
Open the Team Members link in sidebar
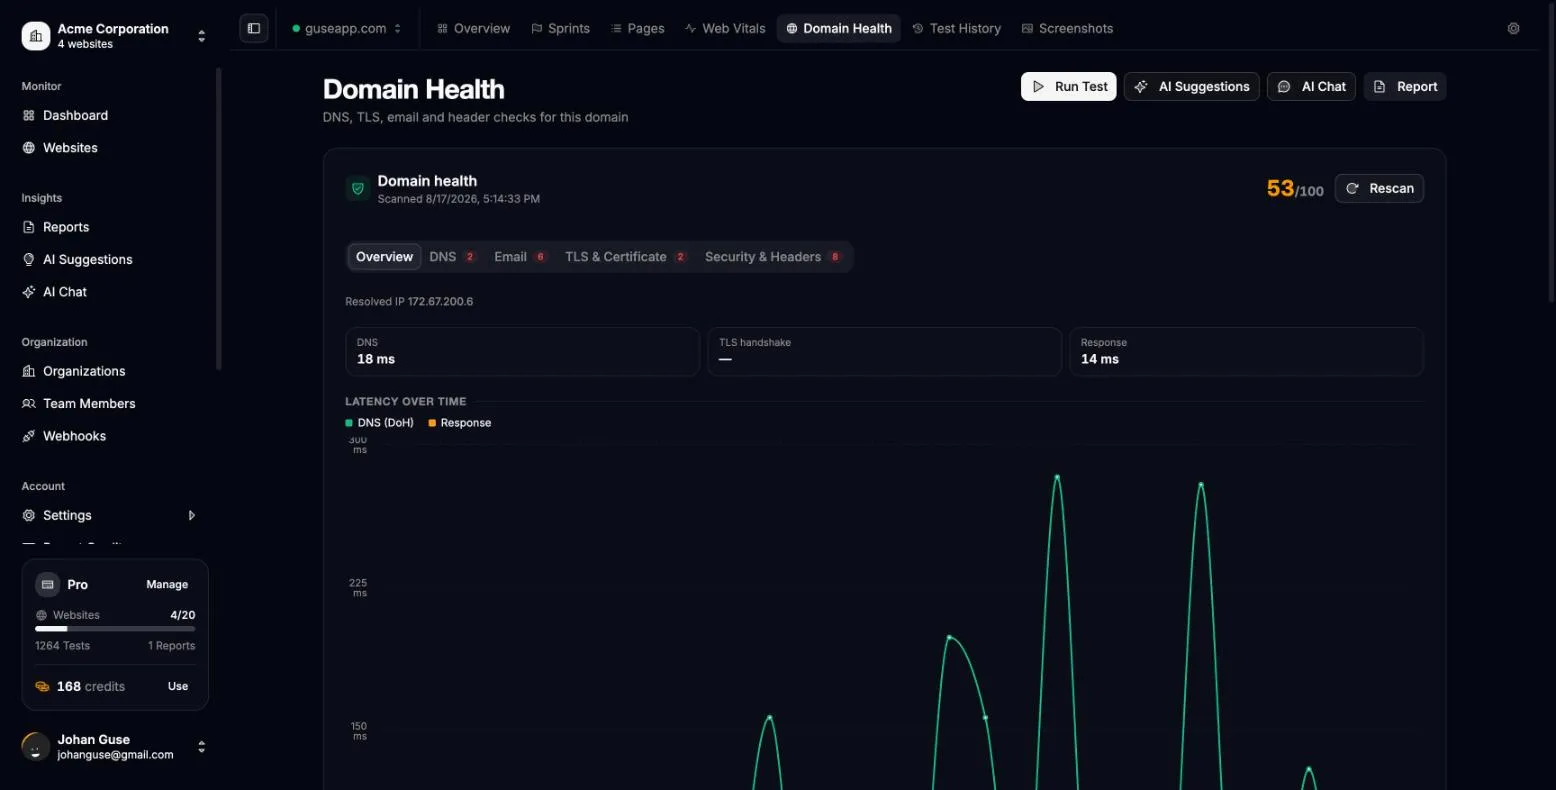tap(89, 403)
